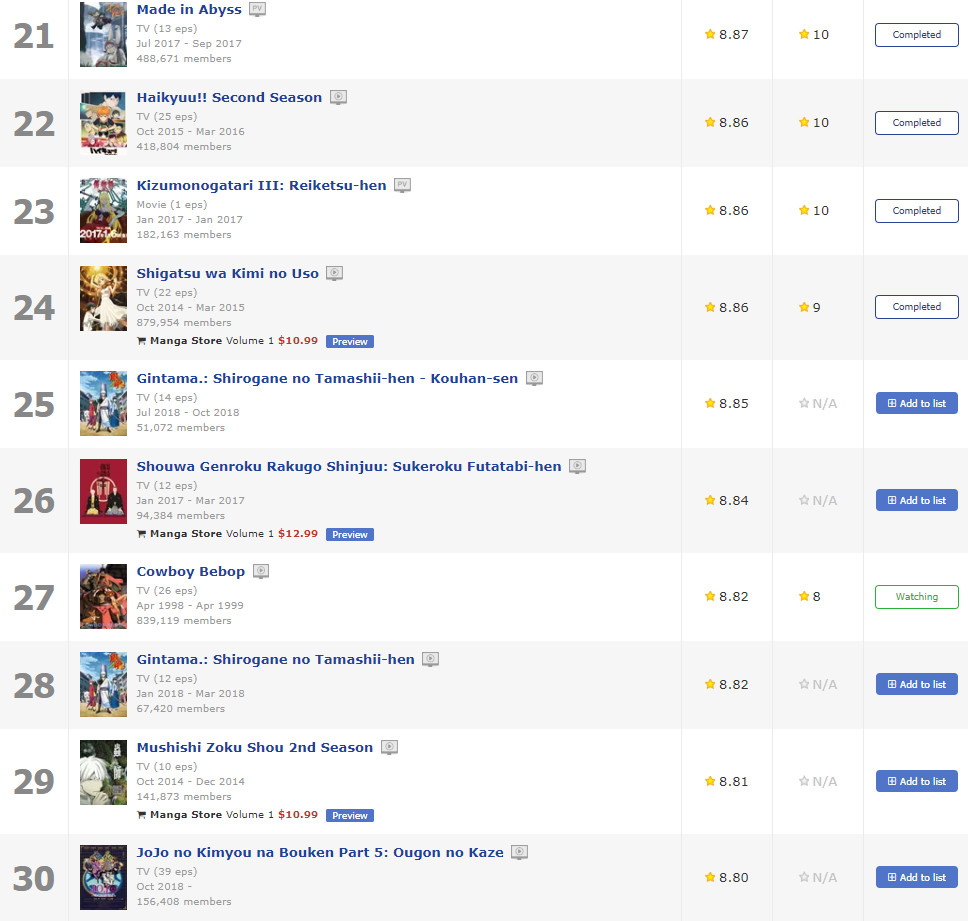Click Preview for the $12.99 Rakugo Shinjuu manga

tap(350, 535)
